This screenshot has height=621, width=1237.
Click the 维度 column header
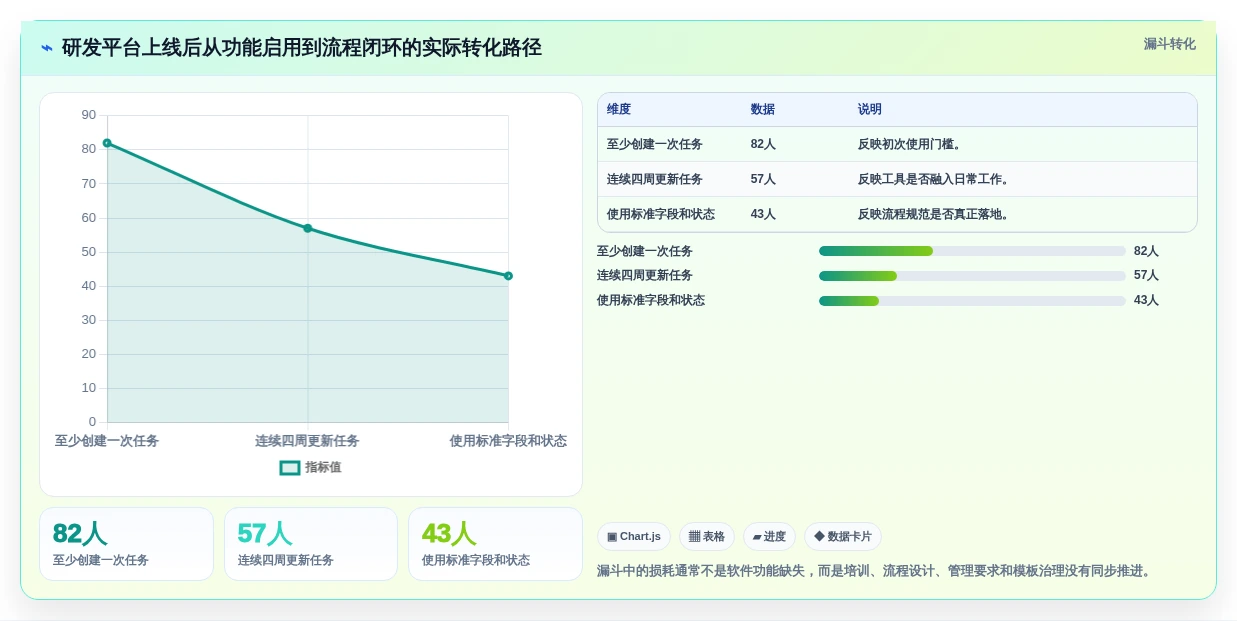(x=619, y=109)
